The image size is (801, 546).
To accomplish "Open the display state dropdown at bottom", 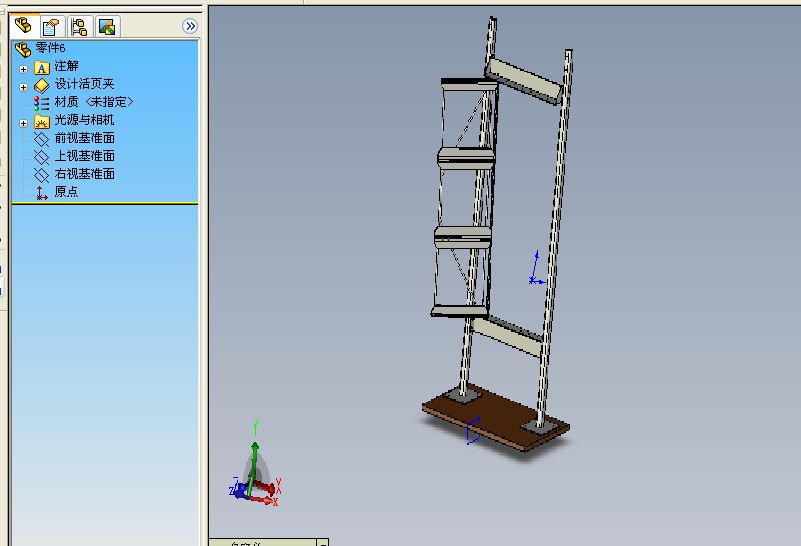I will 323,542.
